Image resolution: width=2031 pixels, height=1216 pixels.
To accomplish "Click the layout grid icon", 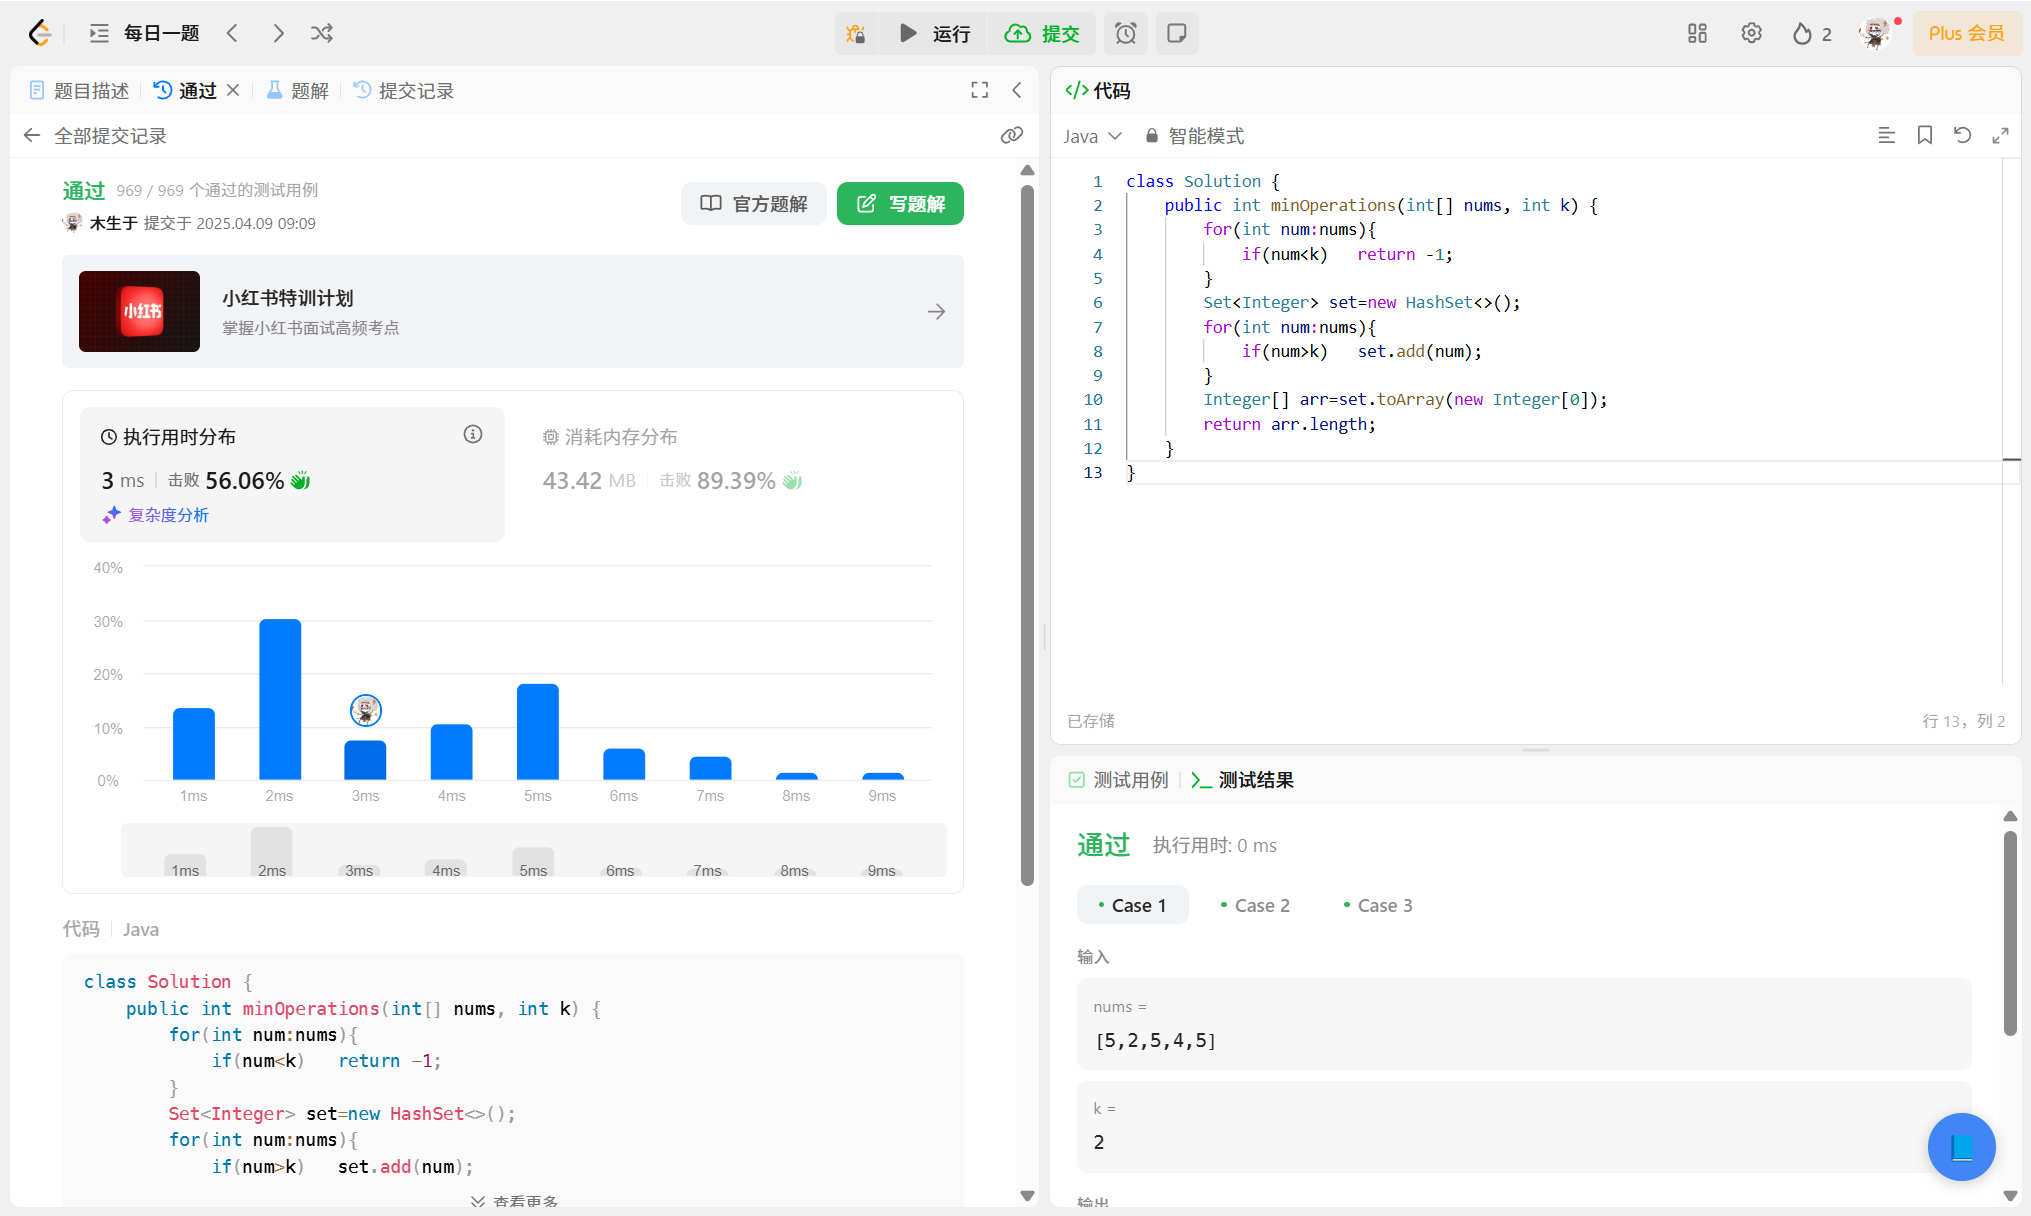I will pyautogui.click(x=1697, y=34).
